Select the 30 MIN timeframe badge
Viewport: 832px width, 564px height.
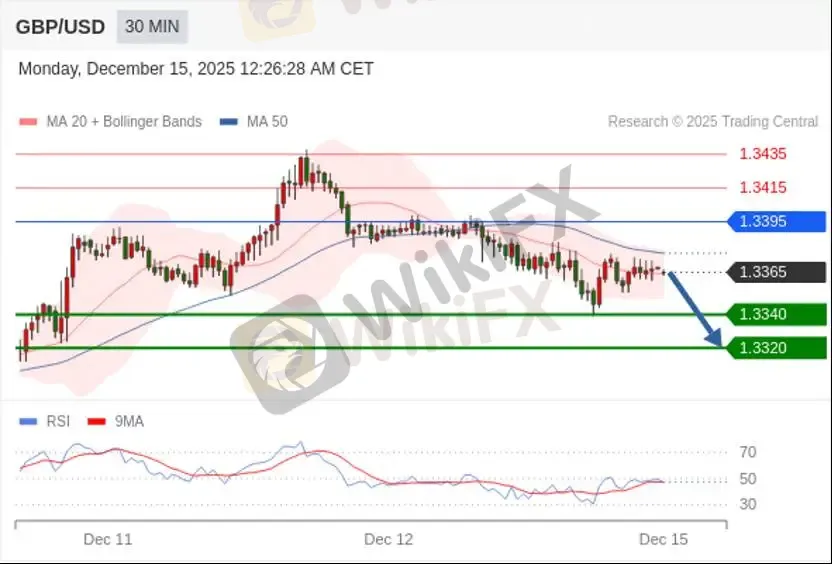pyautogui.click(x=152, y=27)
